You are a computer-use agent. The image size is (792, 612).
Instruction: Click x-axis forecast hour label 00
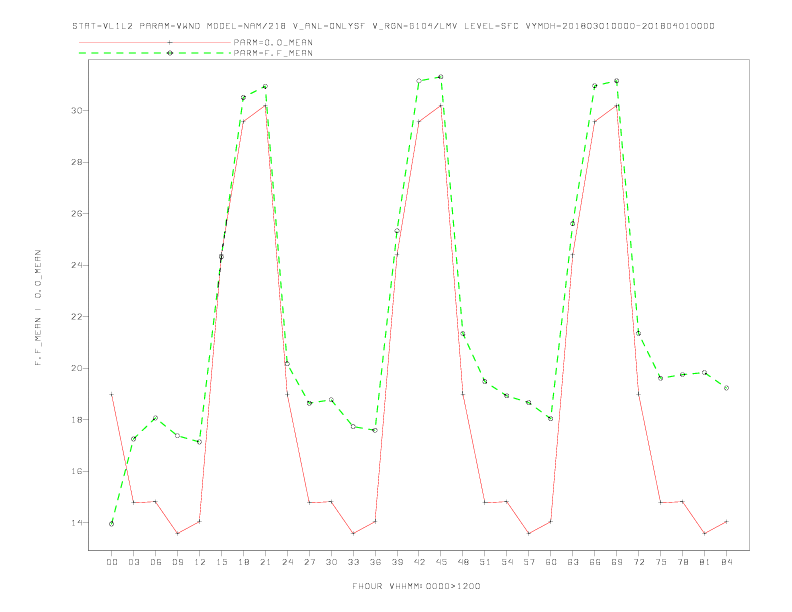click(x=112, y=562)
